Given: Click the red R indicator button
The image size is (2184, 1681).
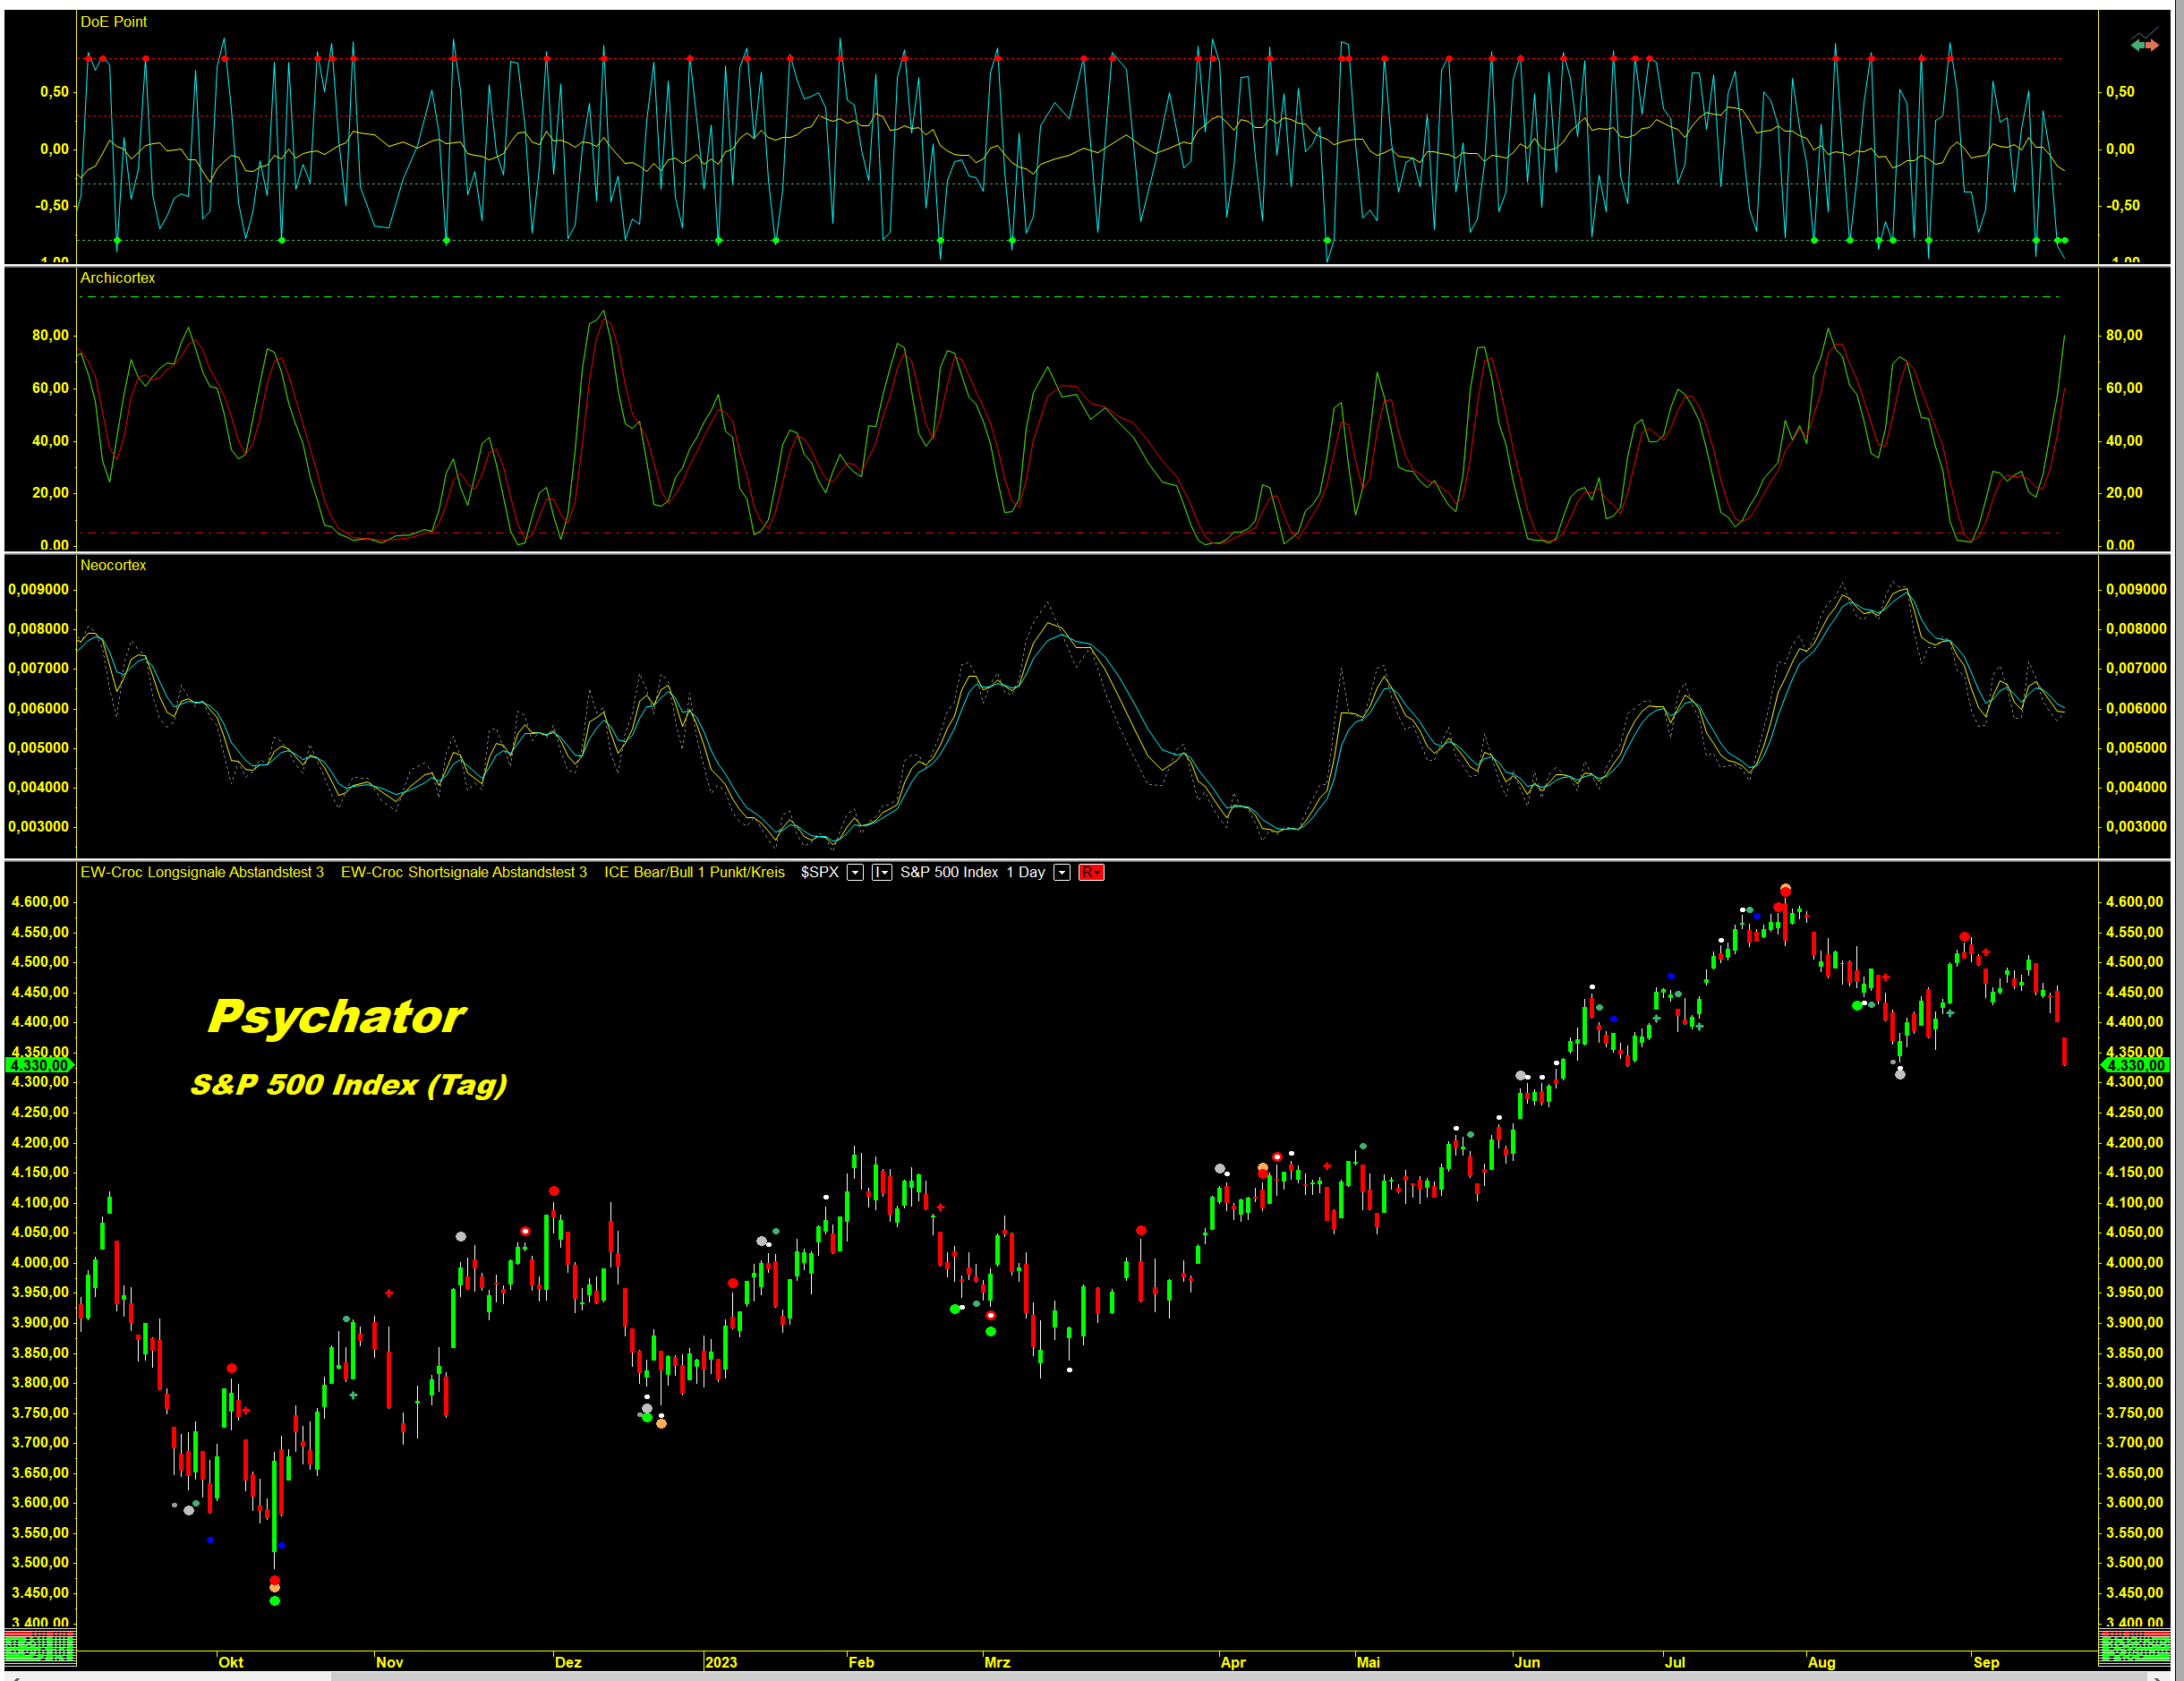Looking at the screenshot, I should point(1091,873).
